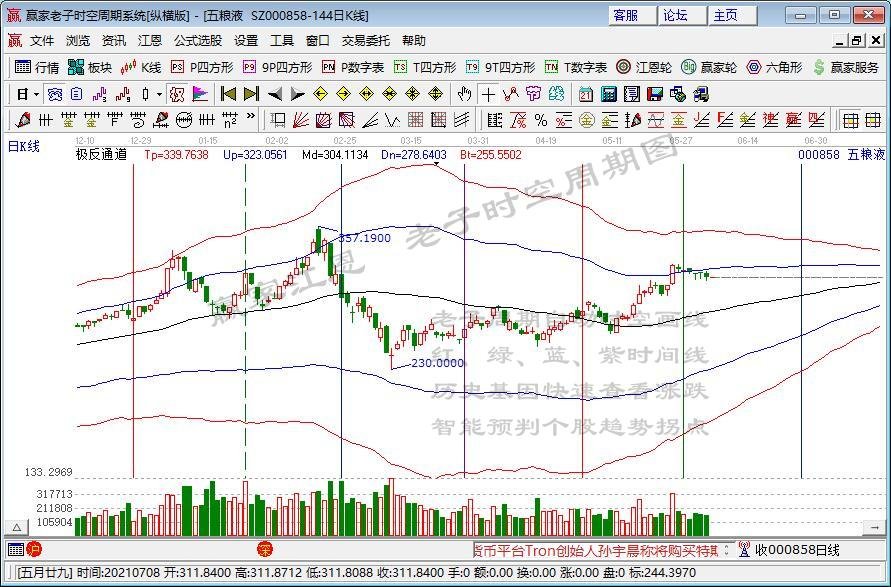The image size is (891, 587).
Task: Open the 交易委托 menu
Action: click(365, 41)
